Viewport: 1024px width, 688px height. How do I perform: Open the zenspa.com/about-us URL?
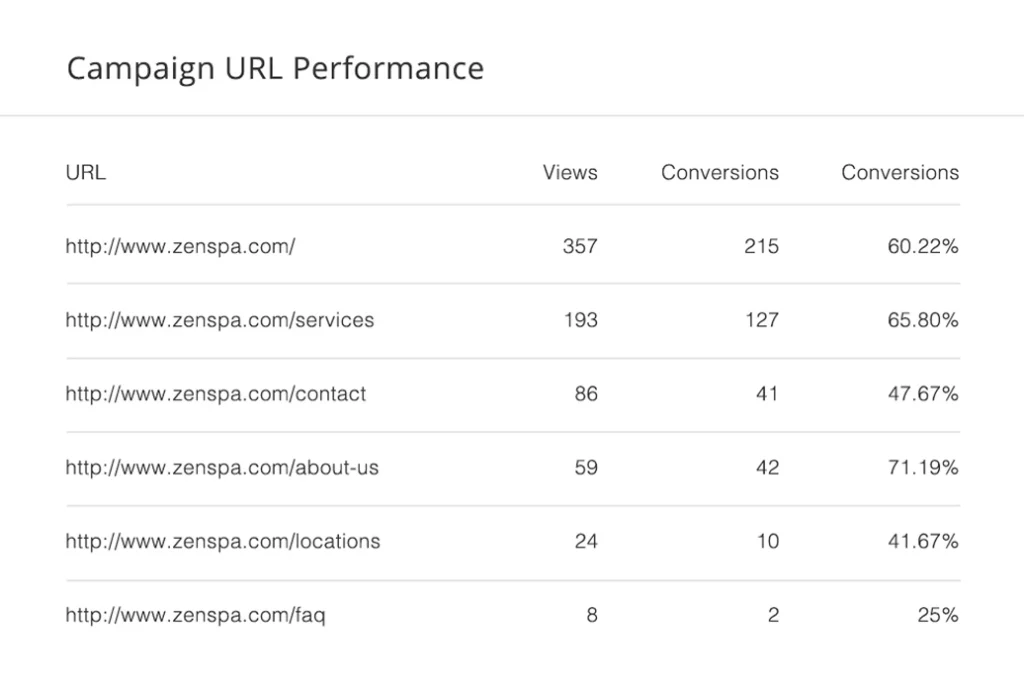pos(222,468)
